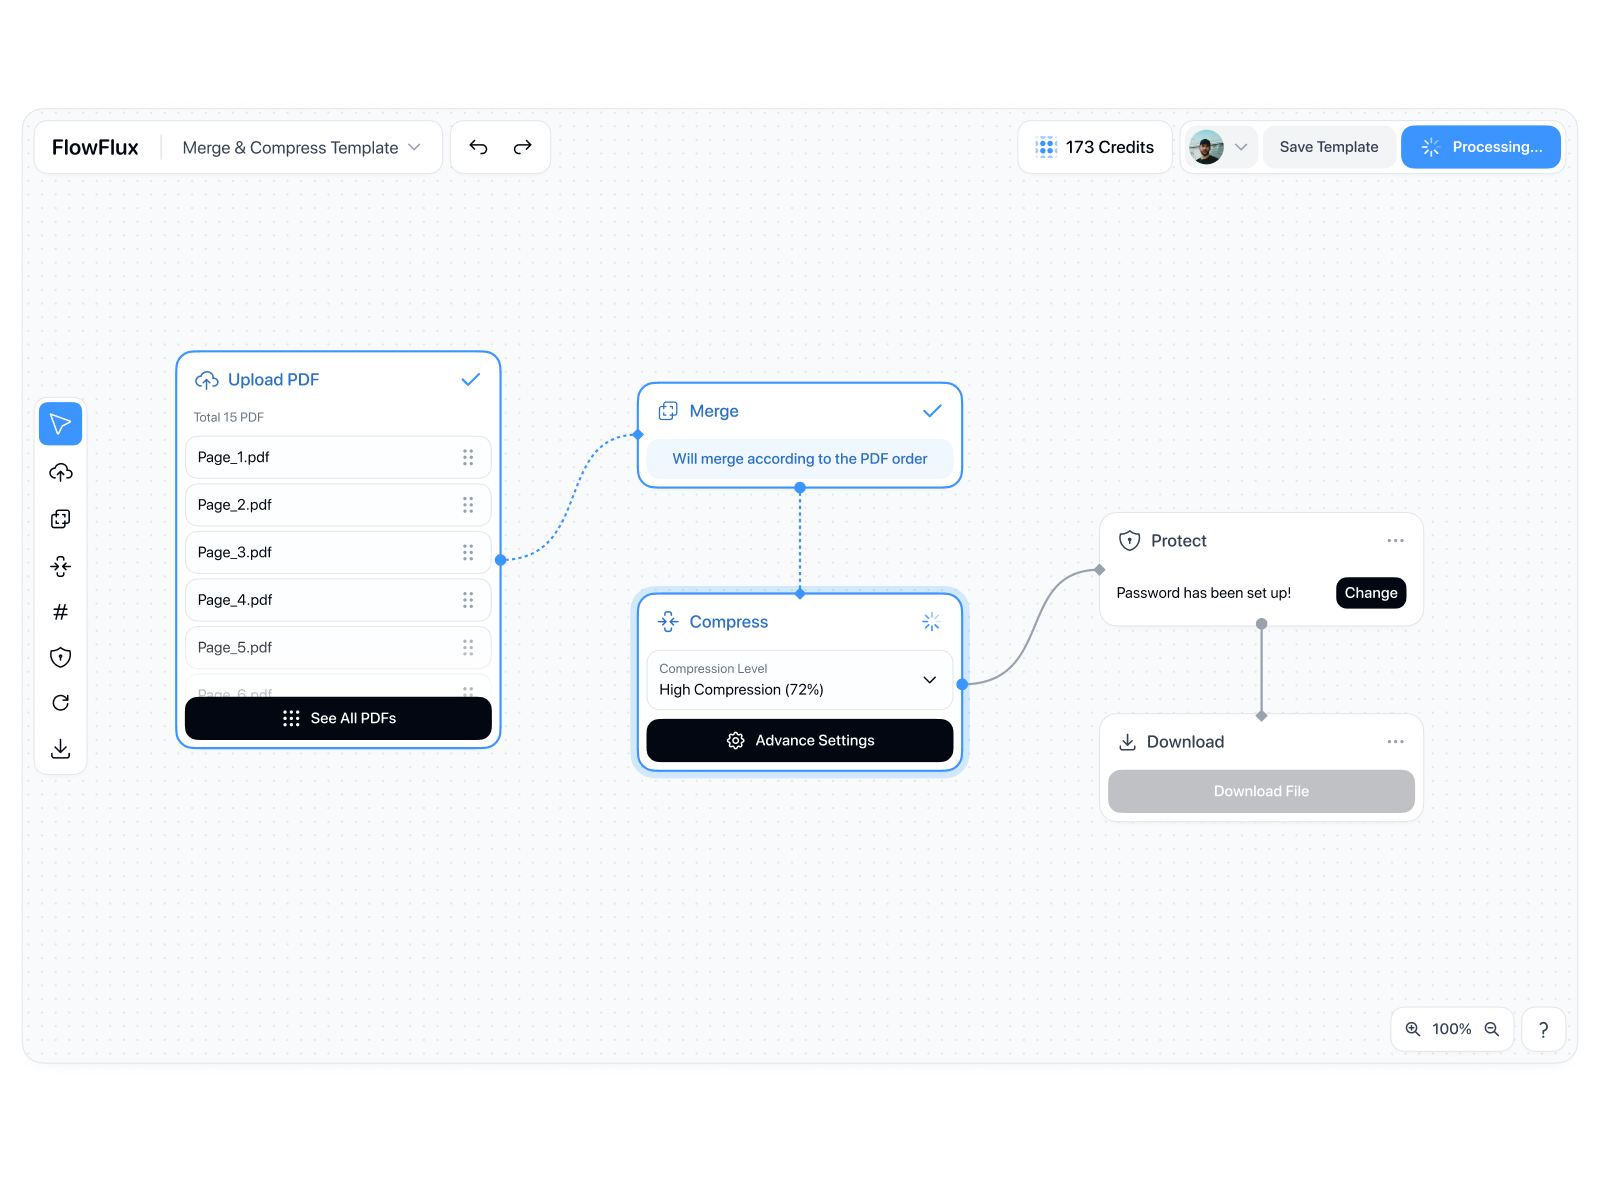Select the hash page-number tool in sidebar

click(x=60, y=612)
